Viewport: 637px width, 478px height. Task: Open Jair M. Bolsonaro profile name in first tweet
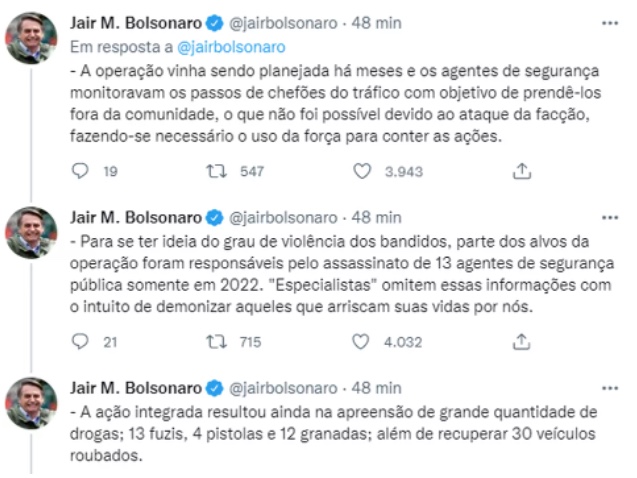136,22
